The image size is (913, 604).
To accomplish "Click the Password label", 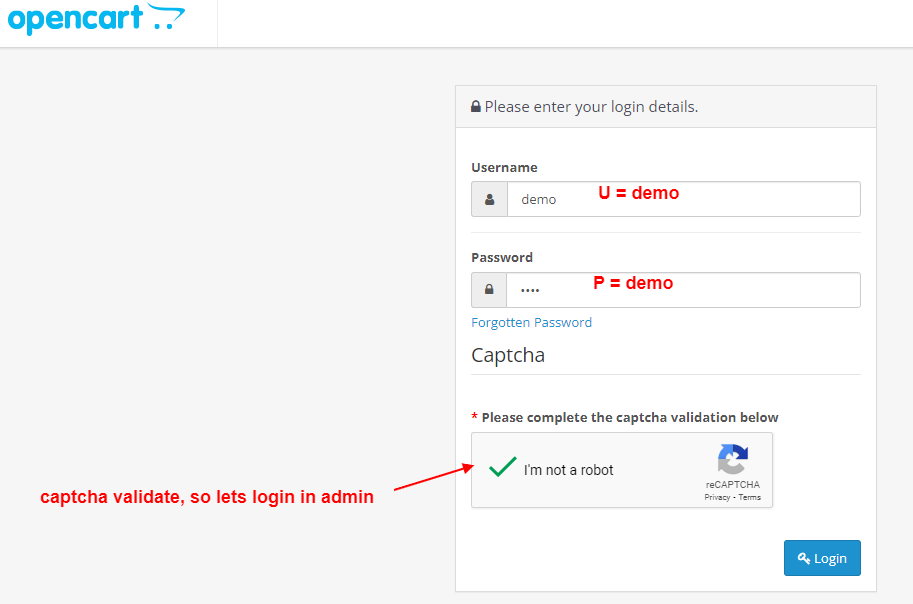I will [502, 257].
